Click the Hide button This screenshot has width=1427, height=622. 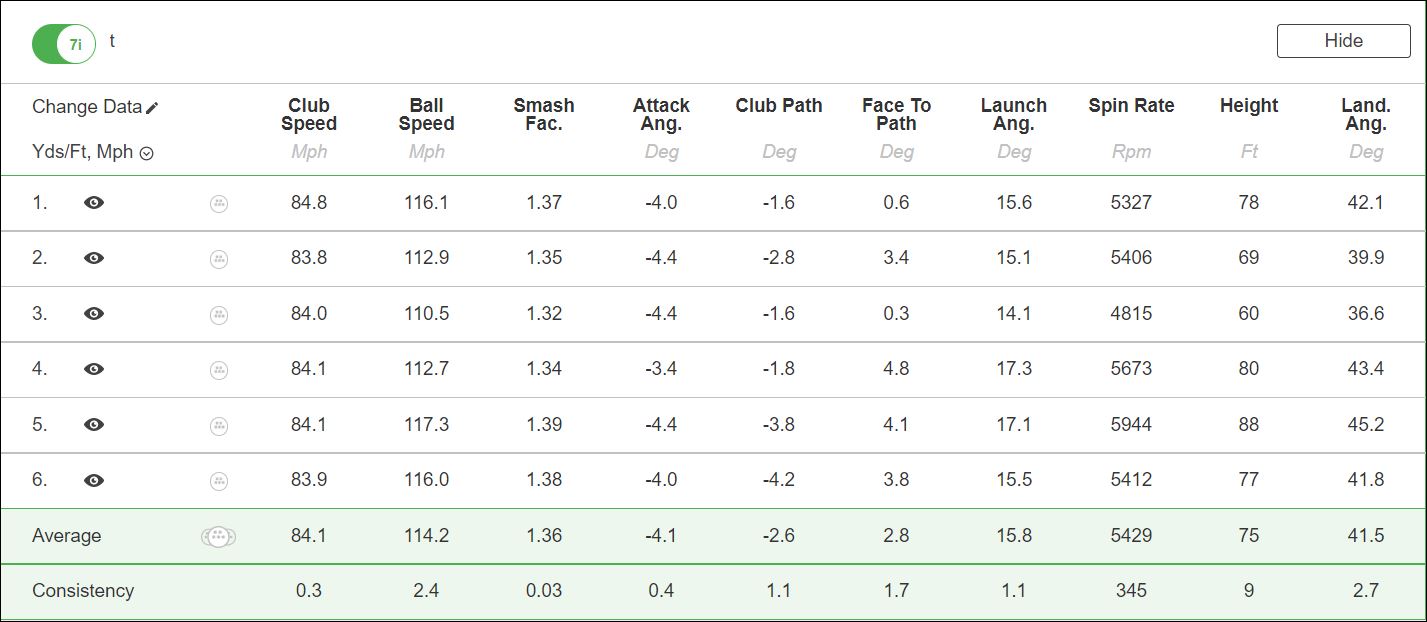tap(1343, 41)
